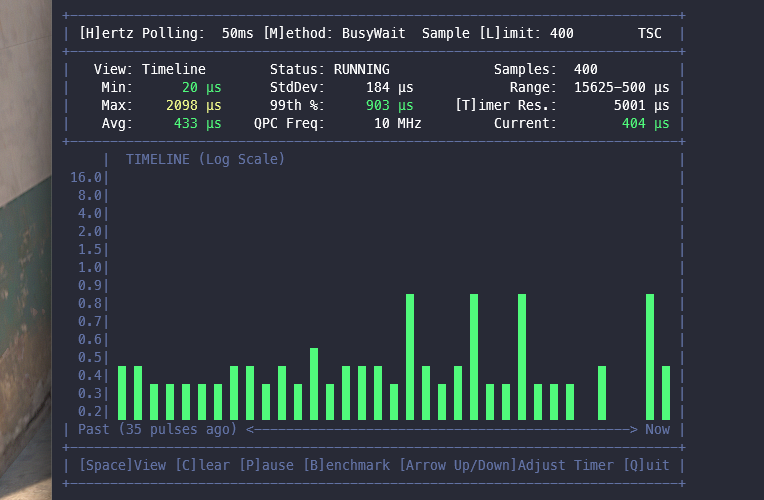Click the Now label on timeline
The height and width of the screenshot is (500, 764).
click(x=657, y=429)
